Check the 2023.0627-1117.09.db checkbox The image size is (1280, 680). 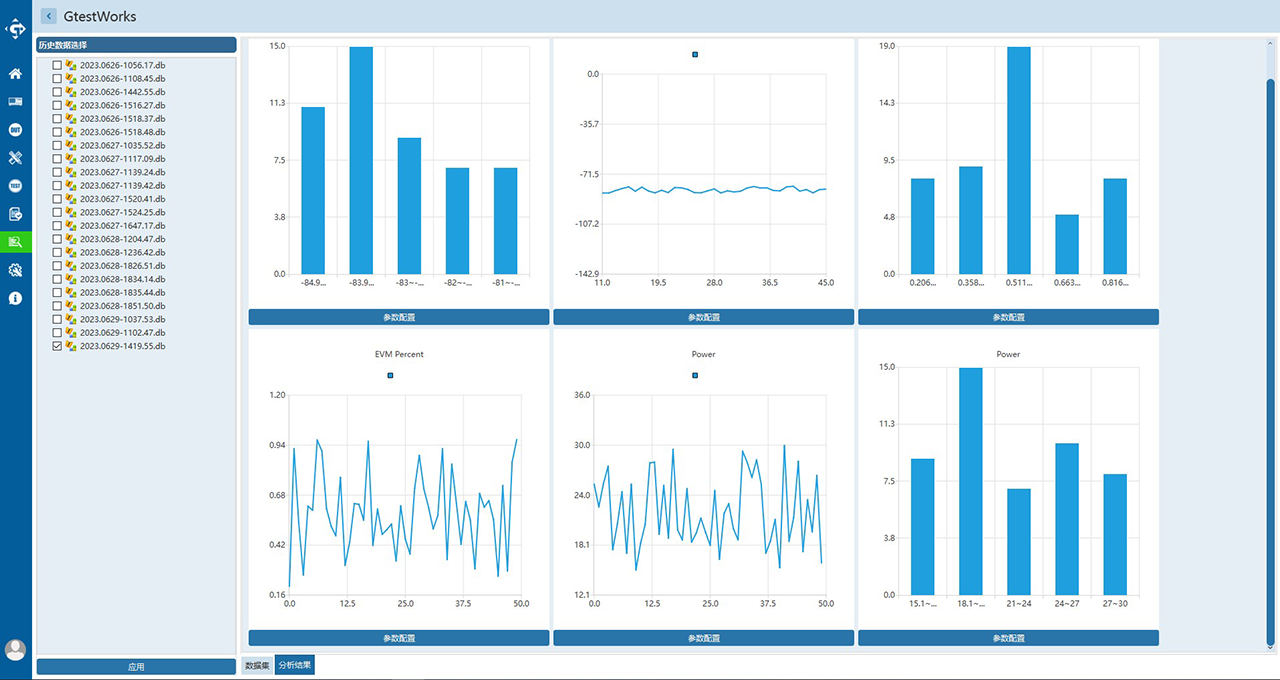57,159
